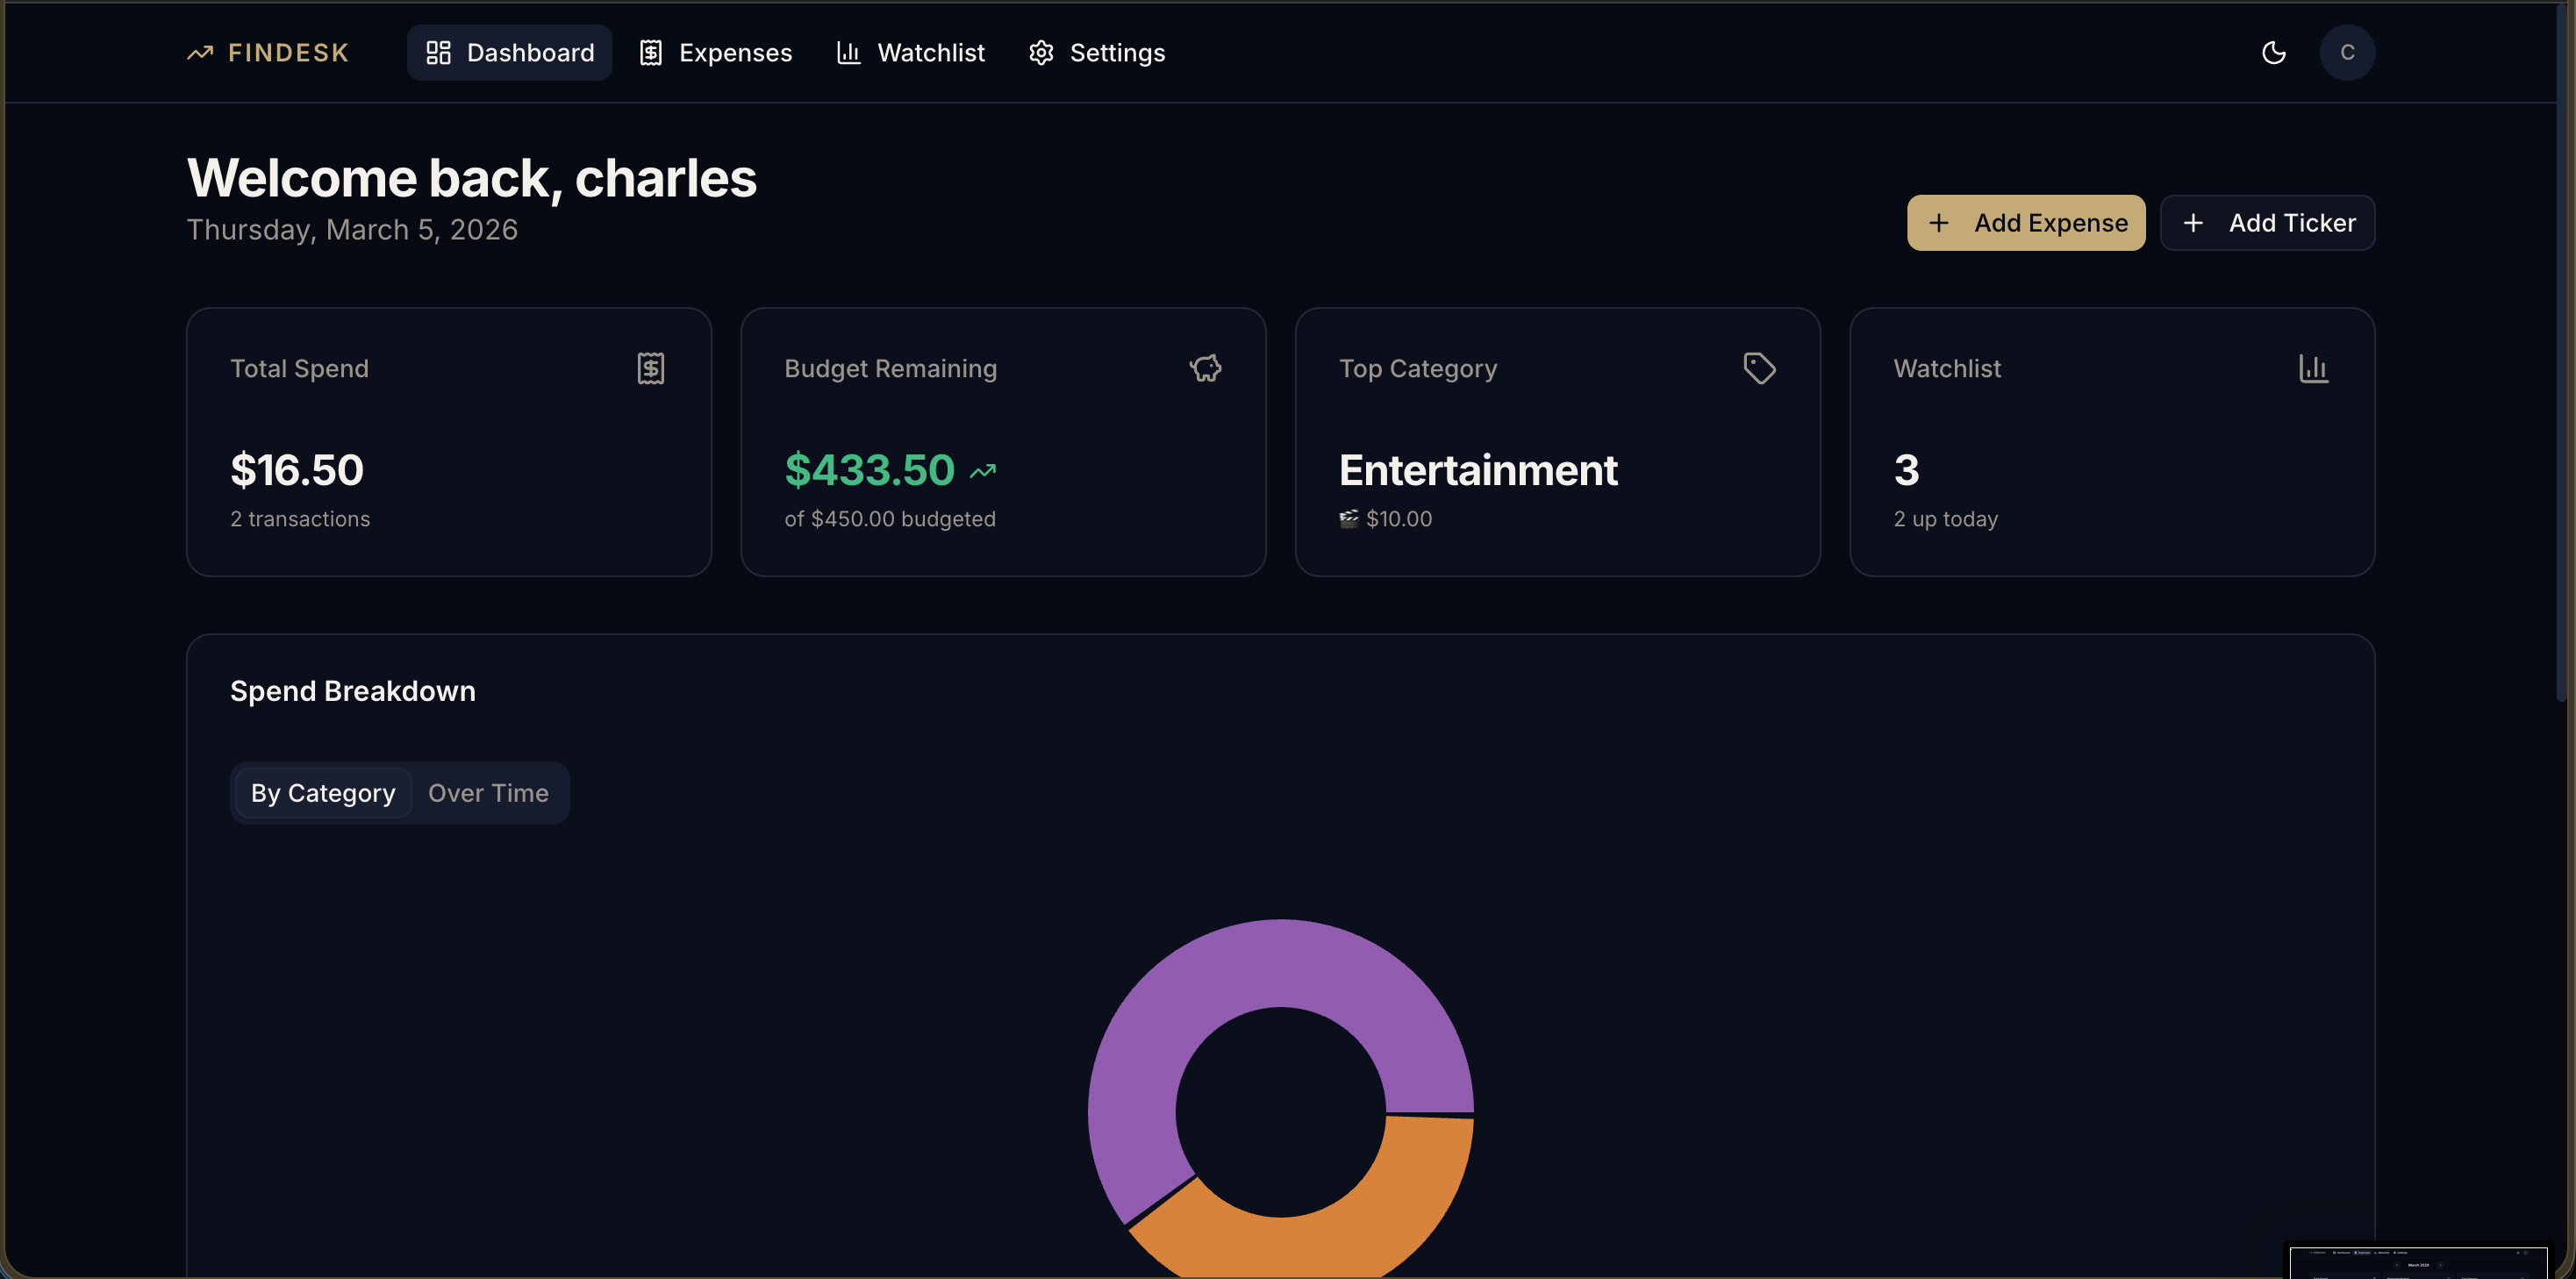
Task: Toggle dark mode with the moon icon
Action: (x=2274, y=52)
